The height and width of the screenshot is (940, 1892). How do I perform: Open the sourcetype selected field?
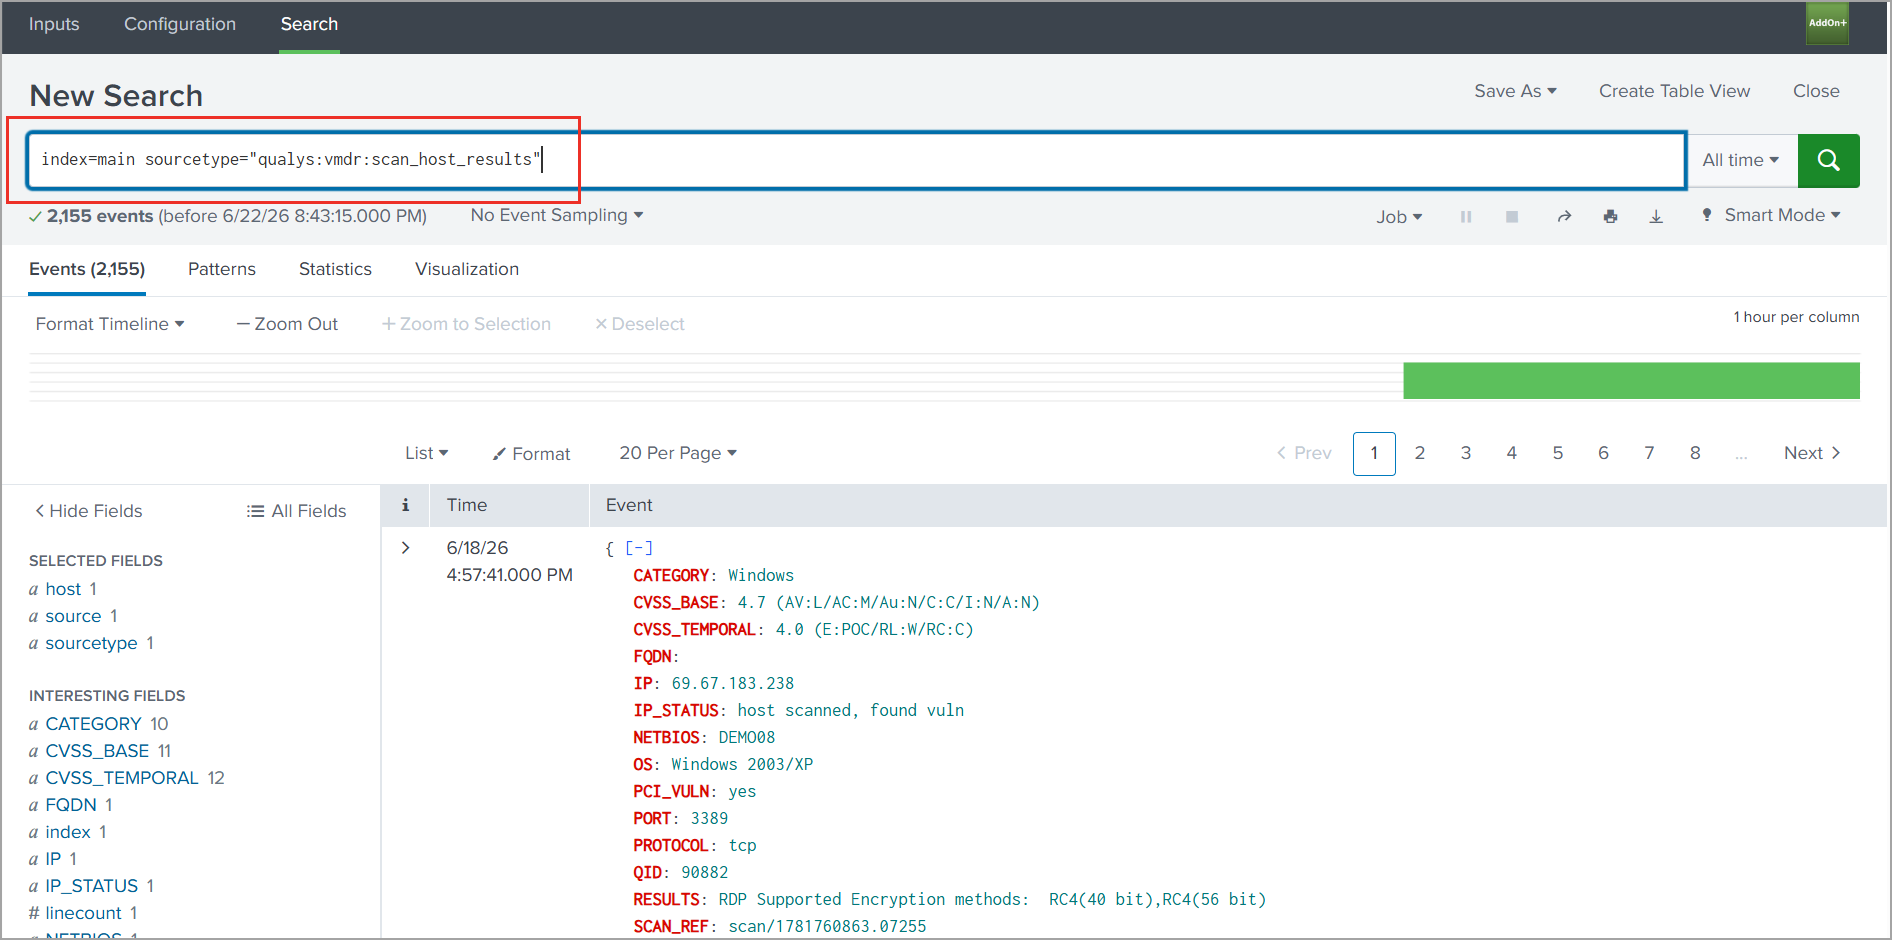tap(91, 643)
